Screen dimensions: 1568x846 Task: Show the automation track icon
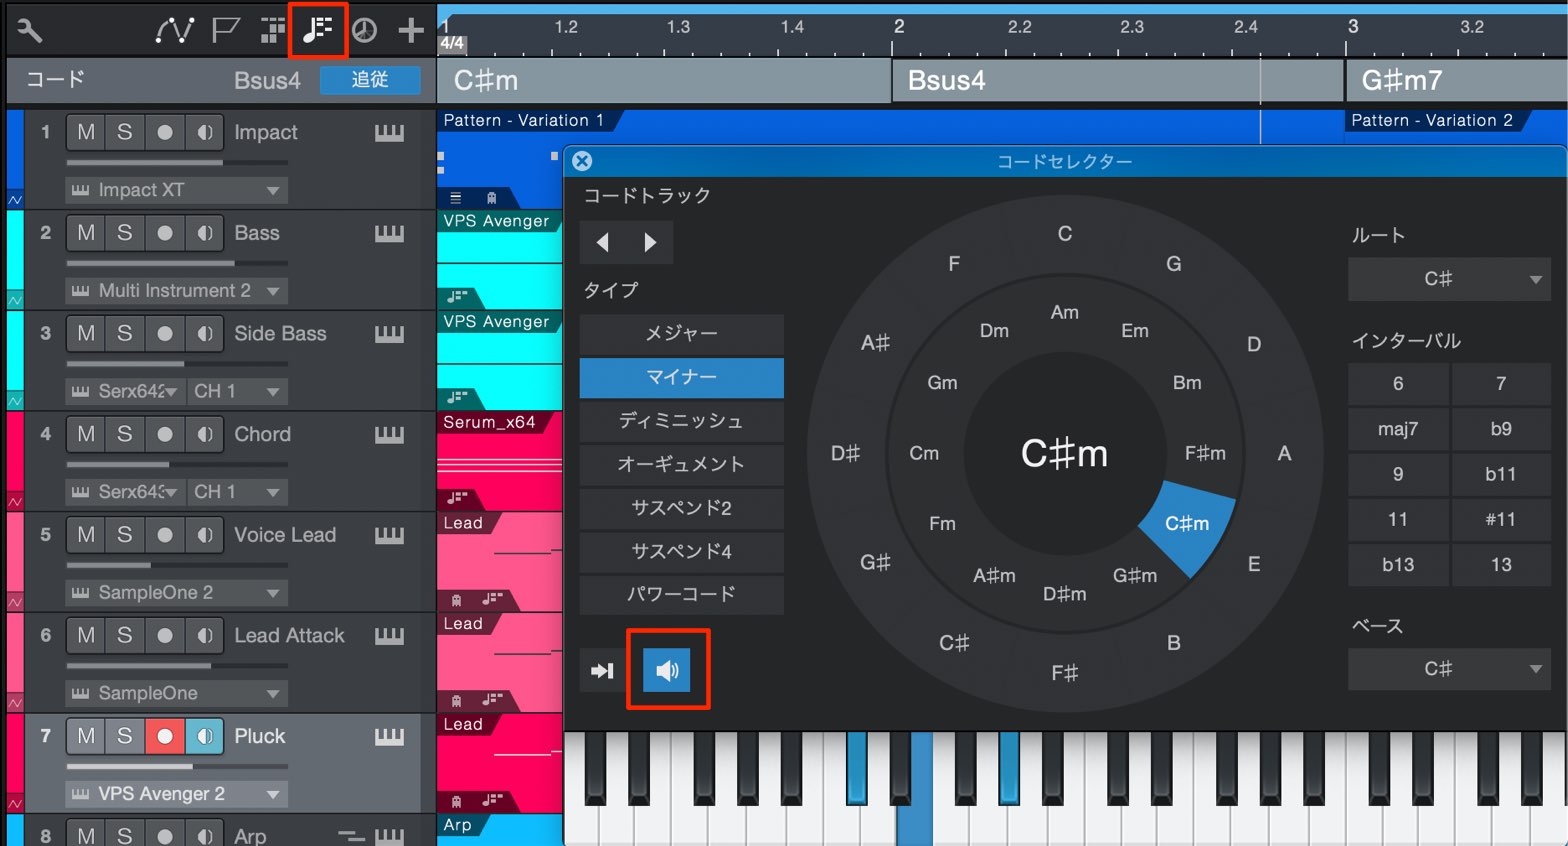click(x=174, y=30)
